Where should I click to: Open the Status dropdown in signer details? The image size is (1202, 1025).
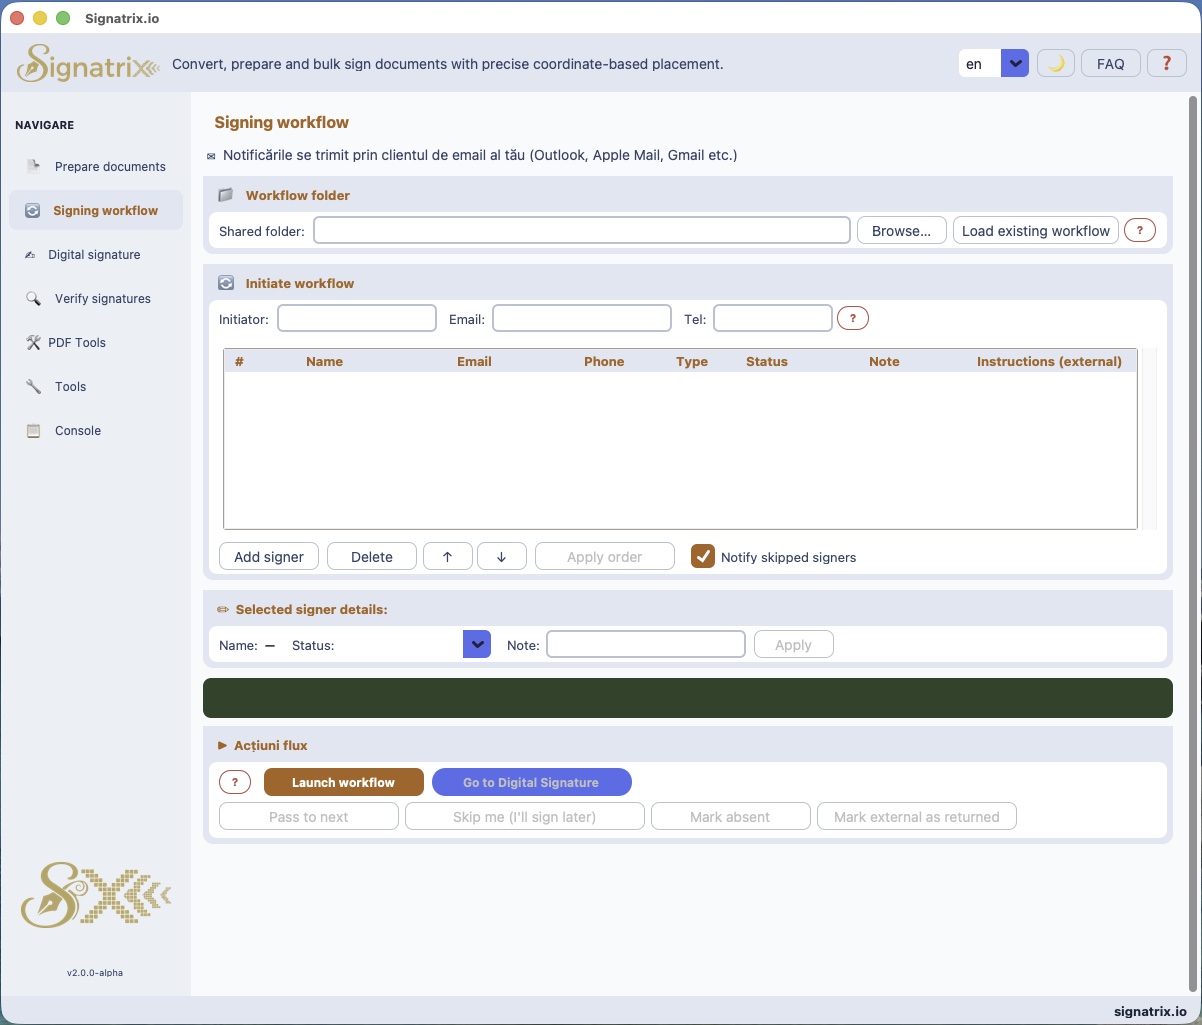coord(477,644)
